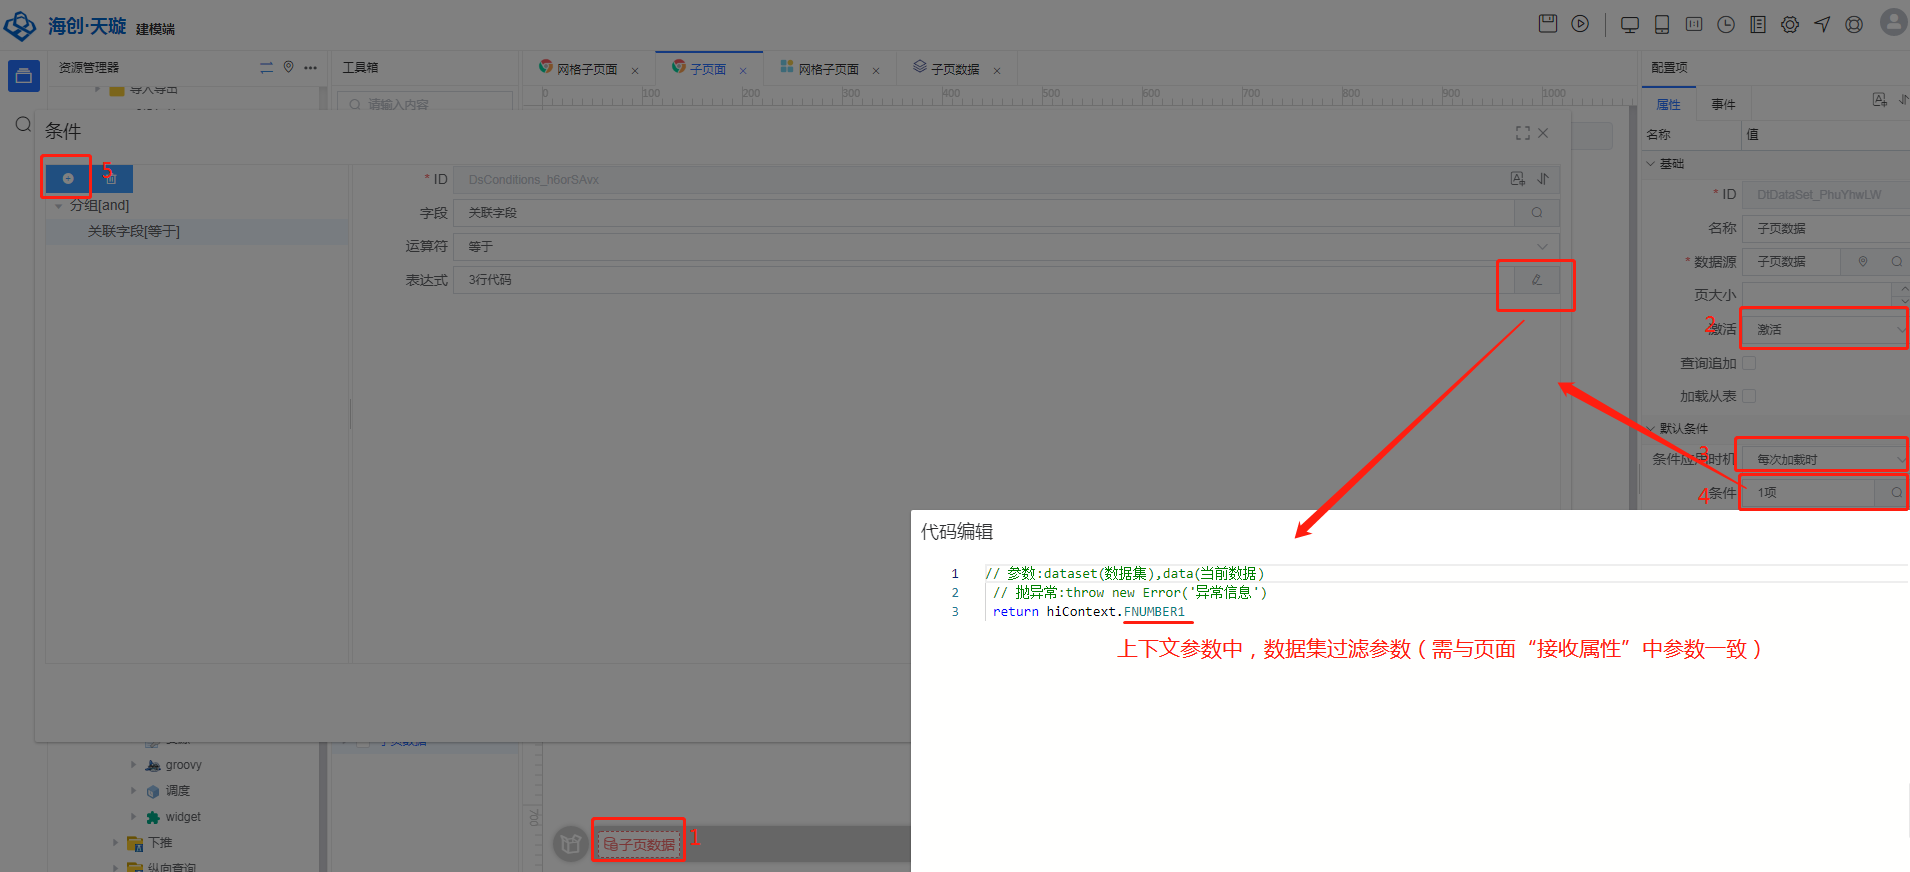Select the 关联字段[等于] condition item
The image size is (1910, 872).
pos(134,231)
